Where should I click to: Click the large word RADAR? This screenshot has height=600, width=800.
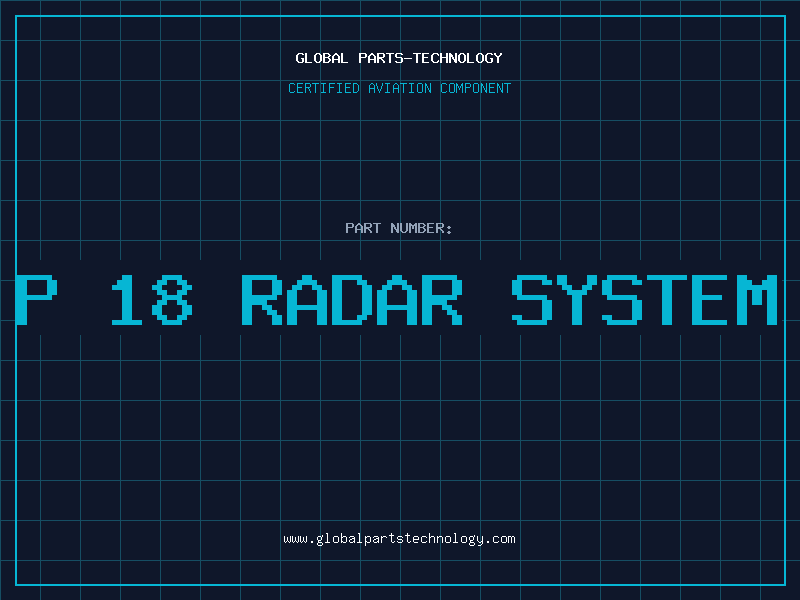click(x=352, y=299)
